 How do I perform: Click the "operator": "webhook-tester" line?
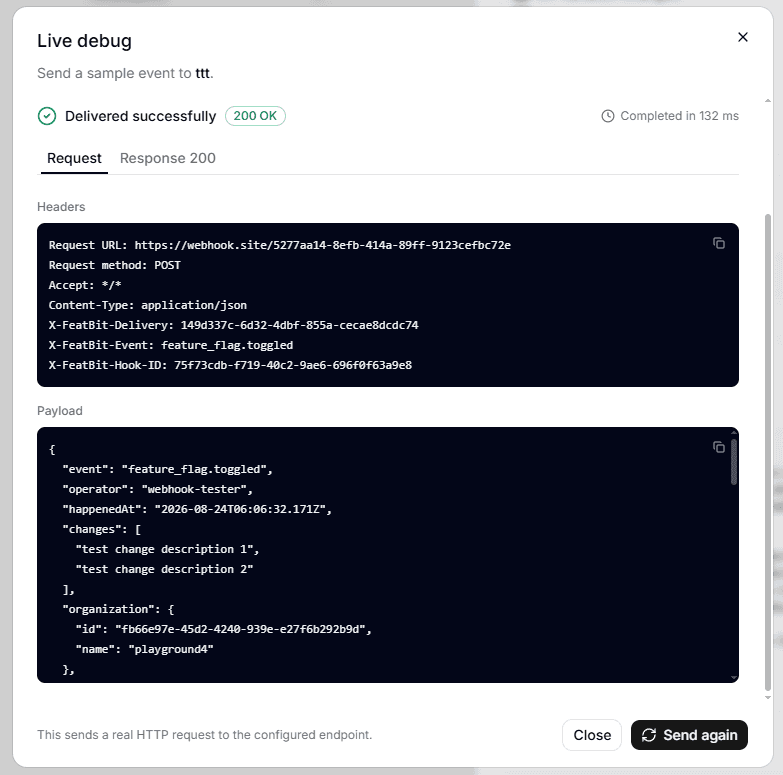[157, 489]
